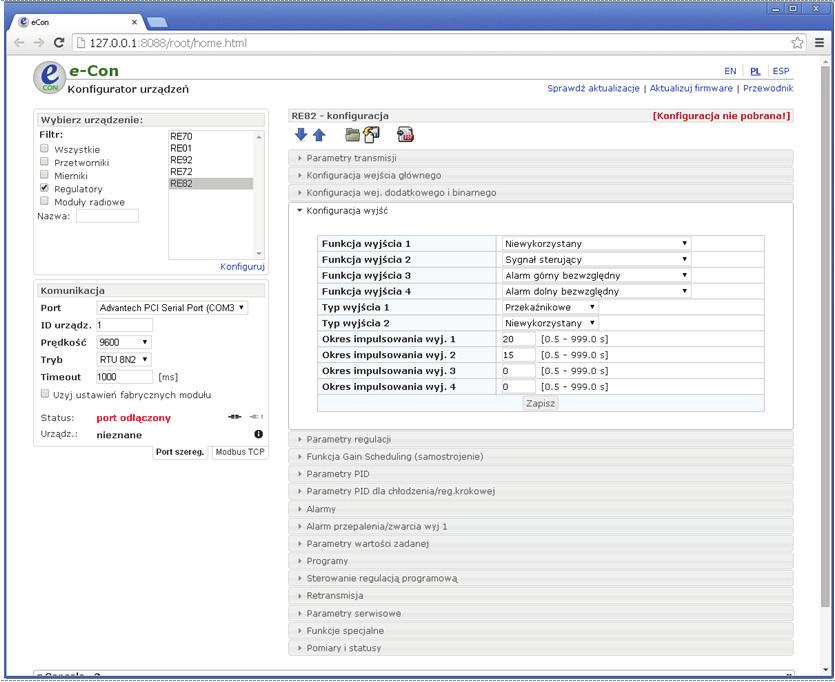Expand the Programy section
Viewport: 835px width, 682px height.
click(541, 561)
